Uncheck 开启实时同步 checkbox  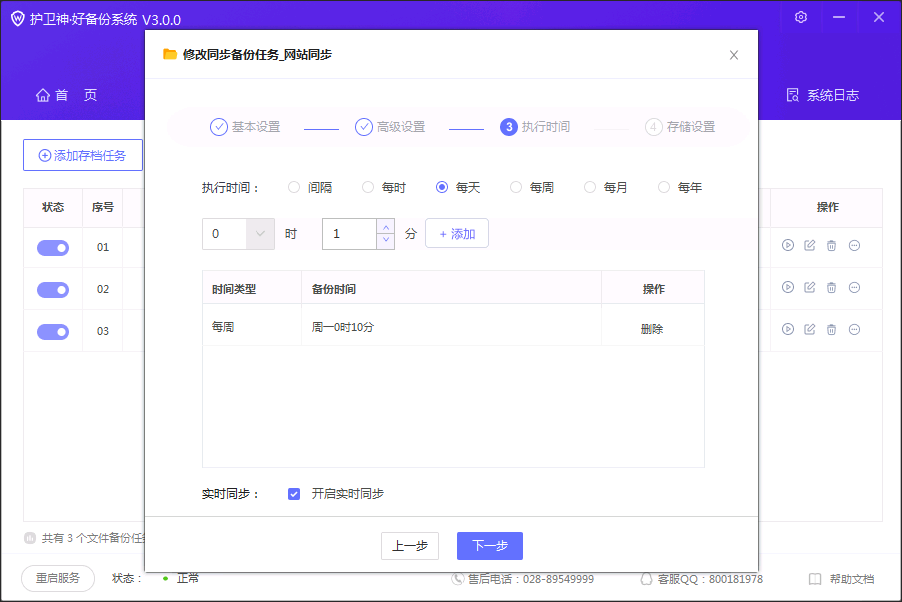[x=294, y=494]
